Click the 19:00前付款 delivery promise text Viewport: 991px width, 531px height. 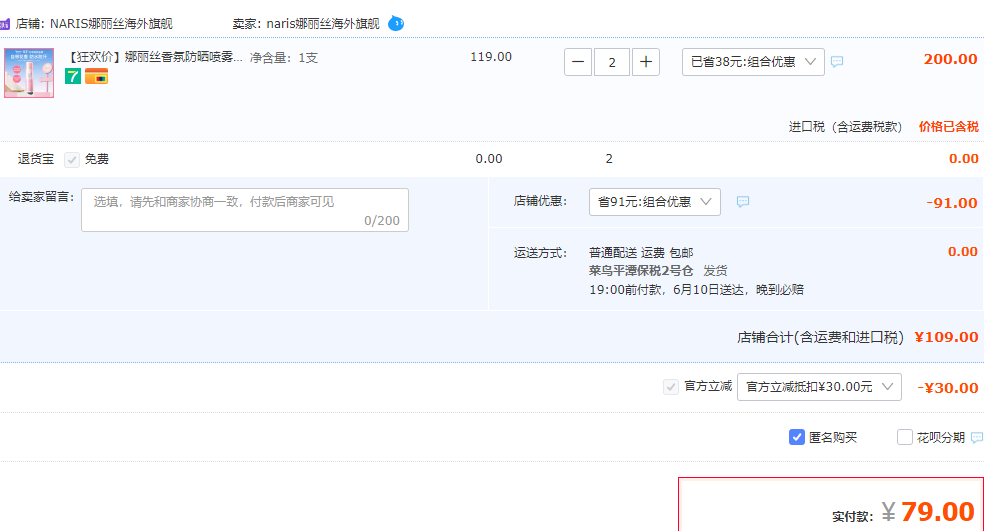point(696,290)
